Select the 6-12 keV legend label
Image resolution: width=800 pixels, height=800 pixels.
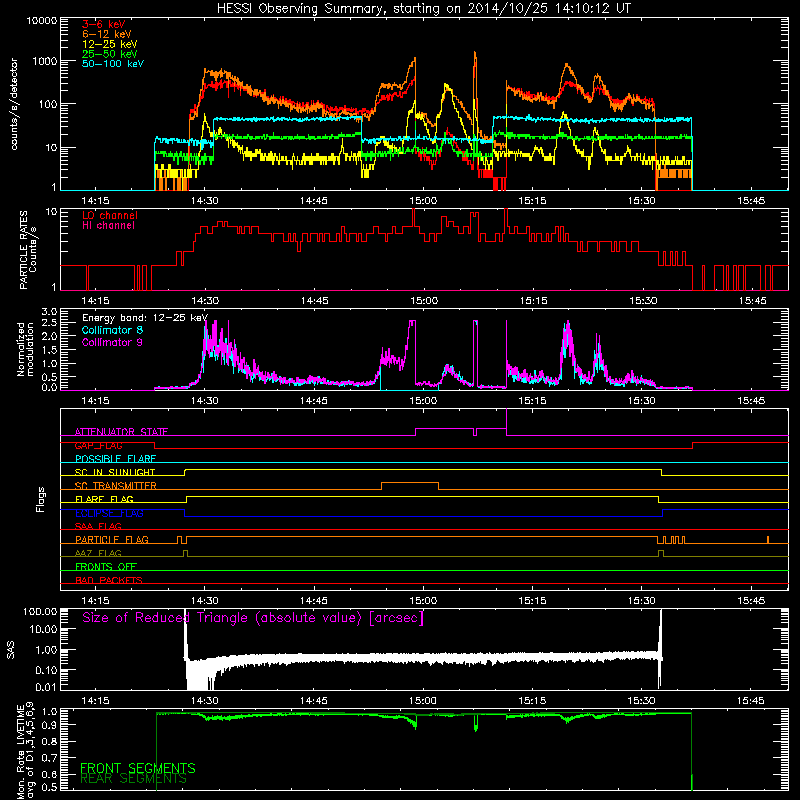[107, 34]
